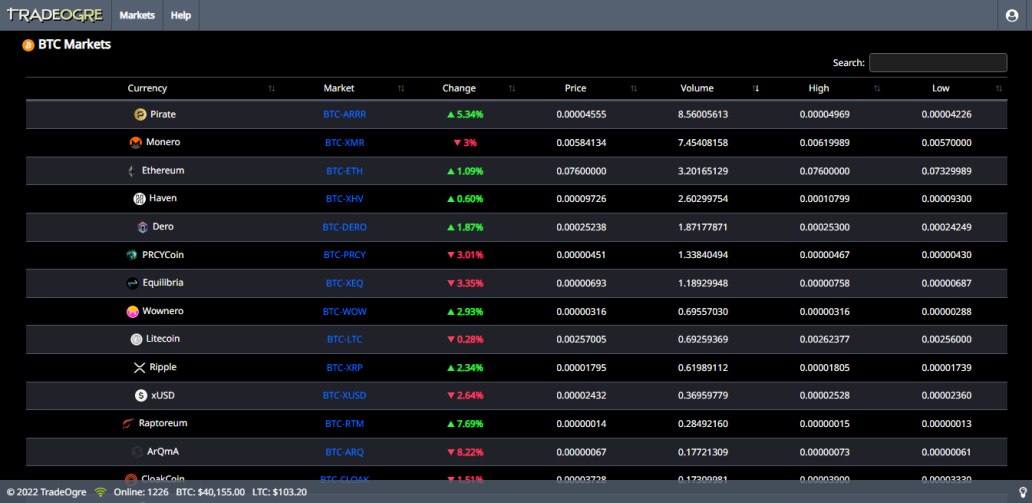This screenshot has width=1032, height=503.
Task: Sort table by High column arrows
Action: pos(877,88)
